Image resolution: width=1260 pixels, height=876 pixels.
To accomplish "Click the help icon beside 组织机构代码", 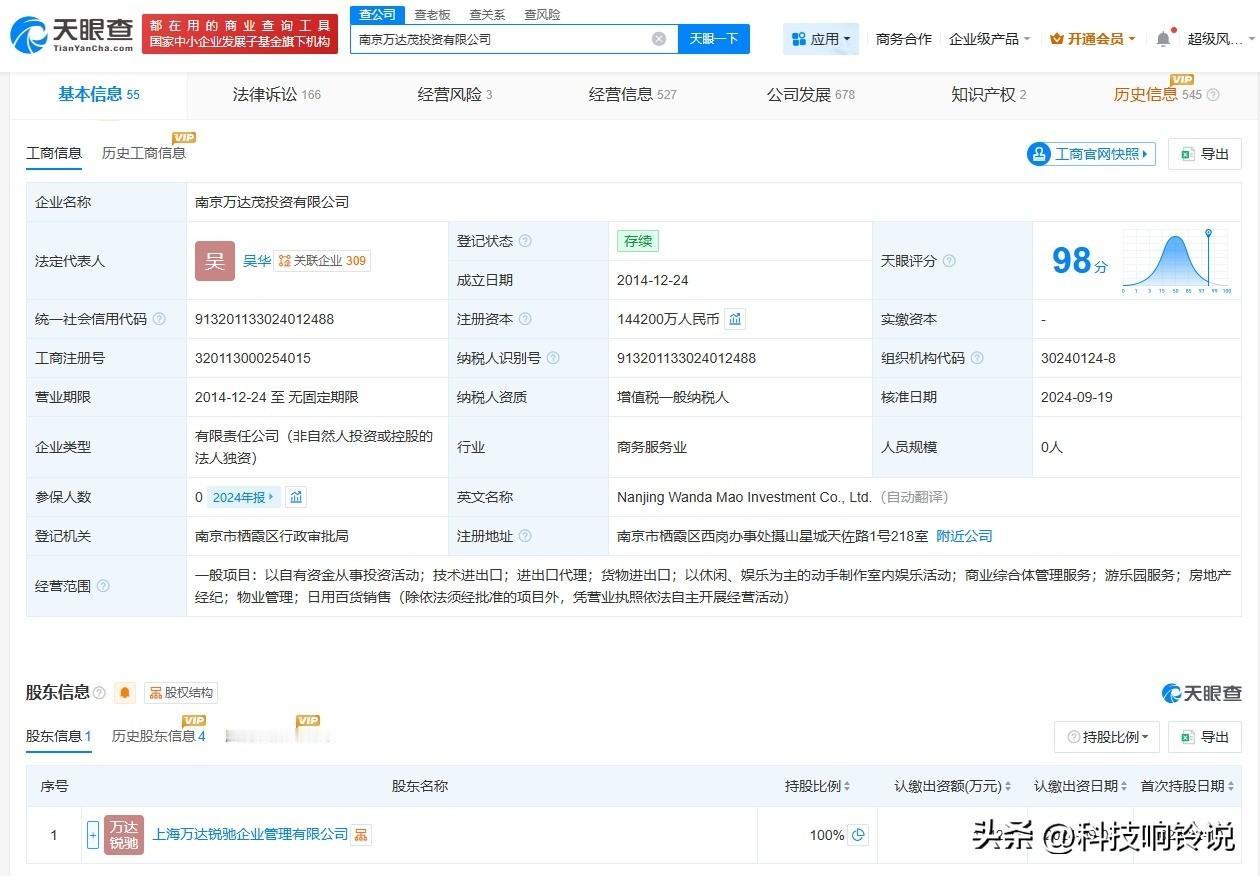I will coord(977,358).
